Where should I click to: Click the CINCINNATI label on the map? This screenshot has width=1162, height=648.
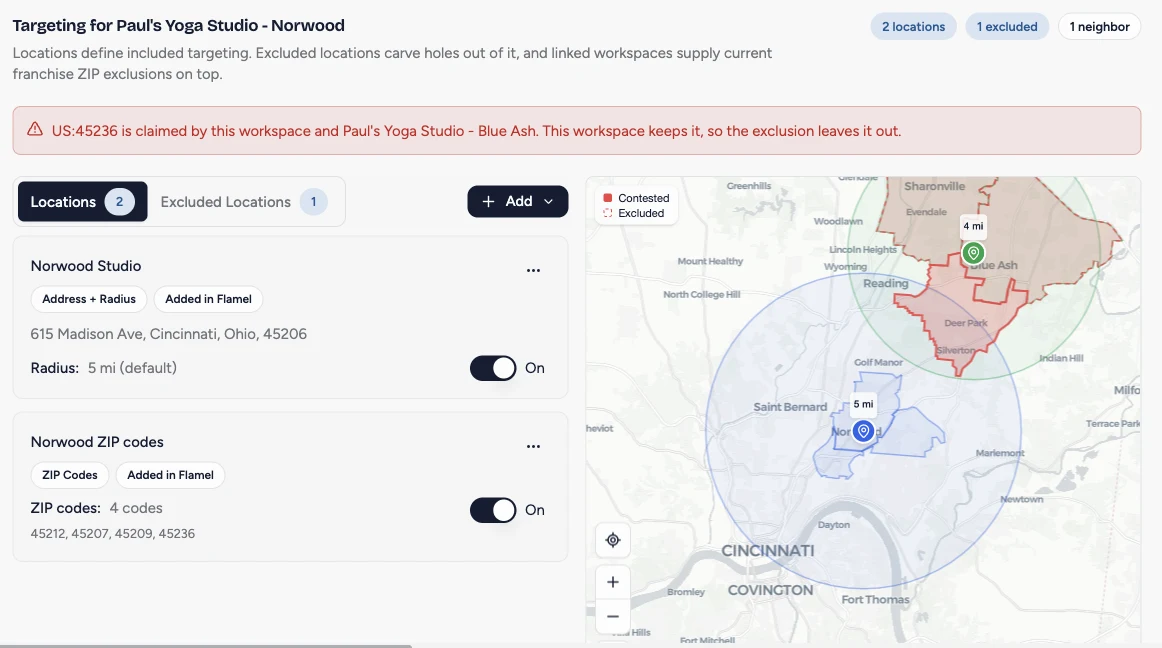[768, 551]
